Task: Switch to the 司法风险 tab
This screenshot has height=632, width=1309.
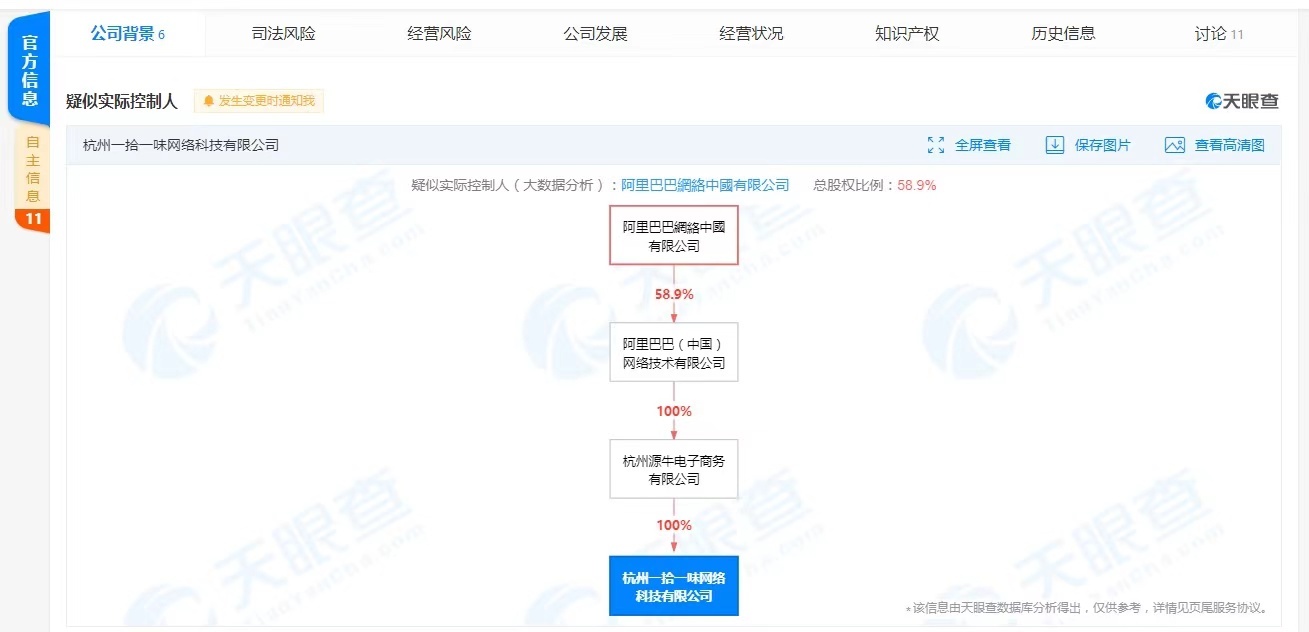Action: [283, 34]
